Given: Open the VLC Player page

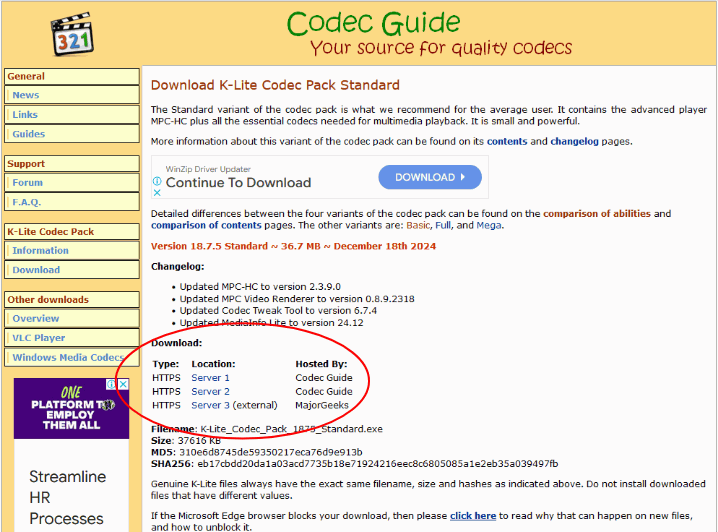Looking at the screenshot, I should (x=72, y=338).
